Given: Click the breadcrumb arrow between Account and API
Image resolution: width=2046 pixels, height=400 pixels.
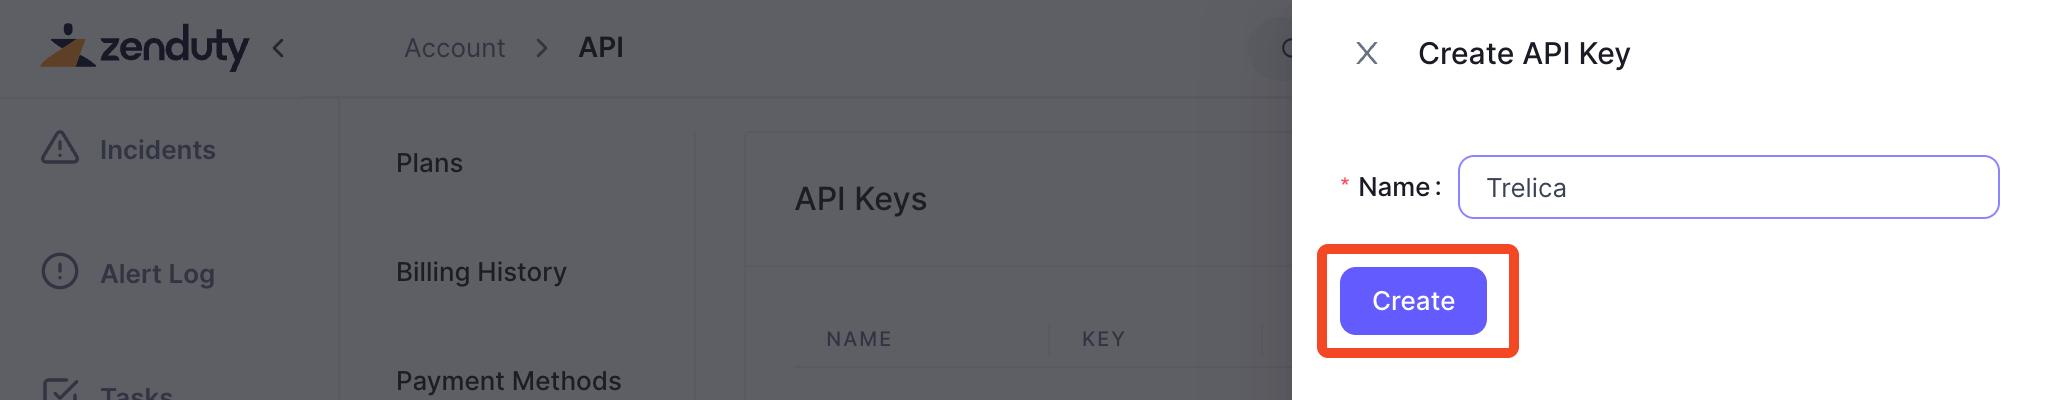Looking at the screenshot, I should 542,48.
